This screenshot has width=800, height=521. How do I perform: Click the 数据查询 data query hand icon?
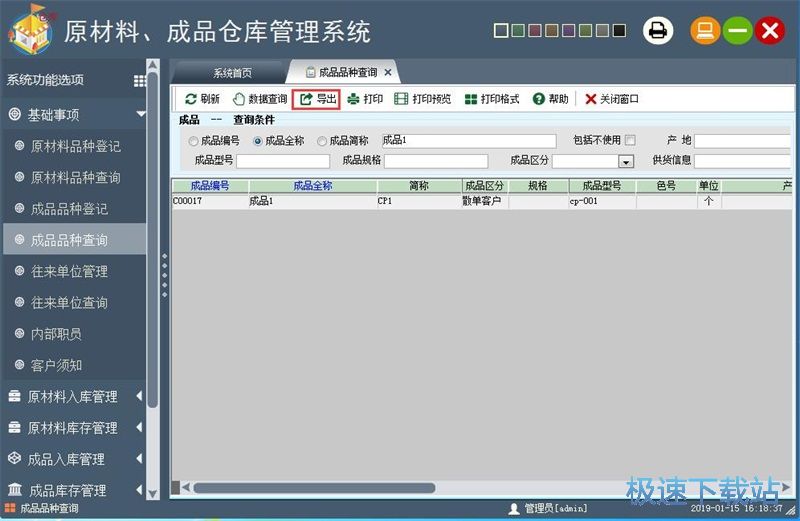pyautogui.click(x=238, y=99)
